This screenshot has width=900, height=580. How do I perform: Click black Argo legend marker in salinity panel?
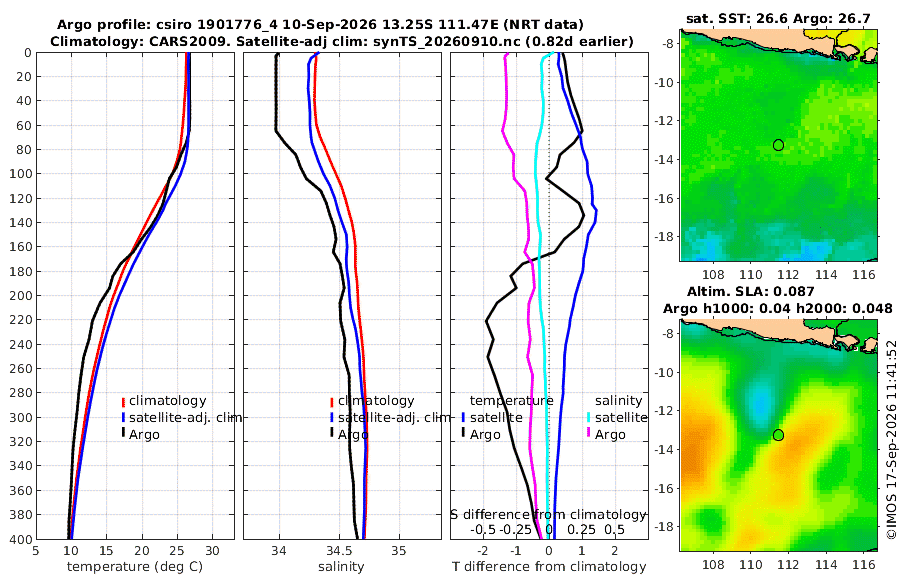coord(332,433)
